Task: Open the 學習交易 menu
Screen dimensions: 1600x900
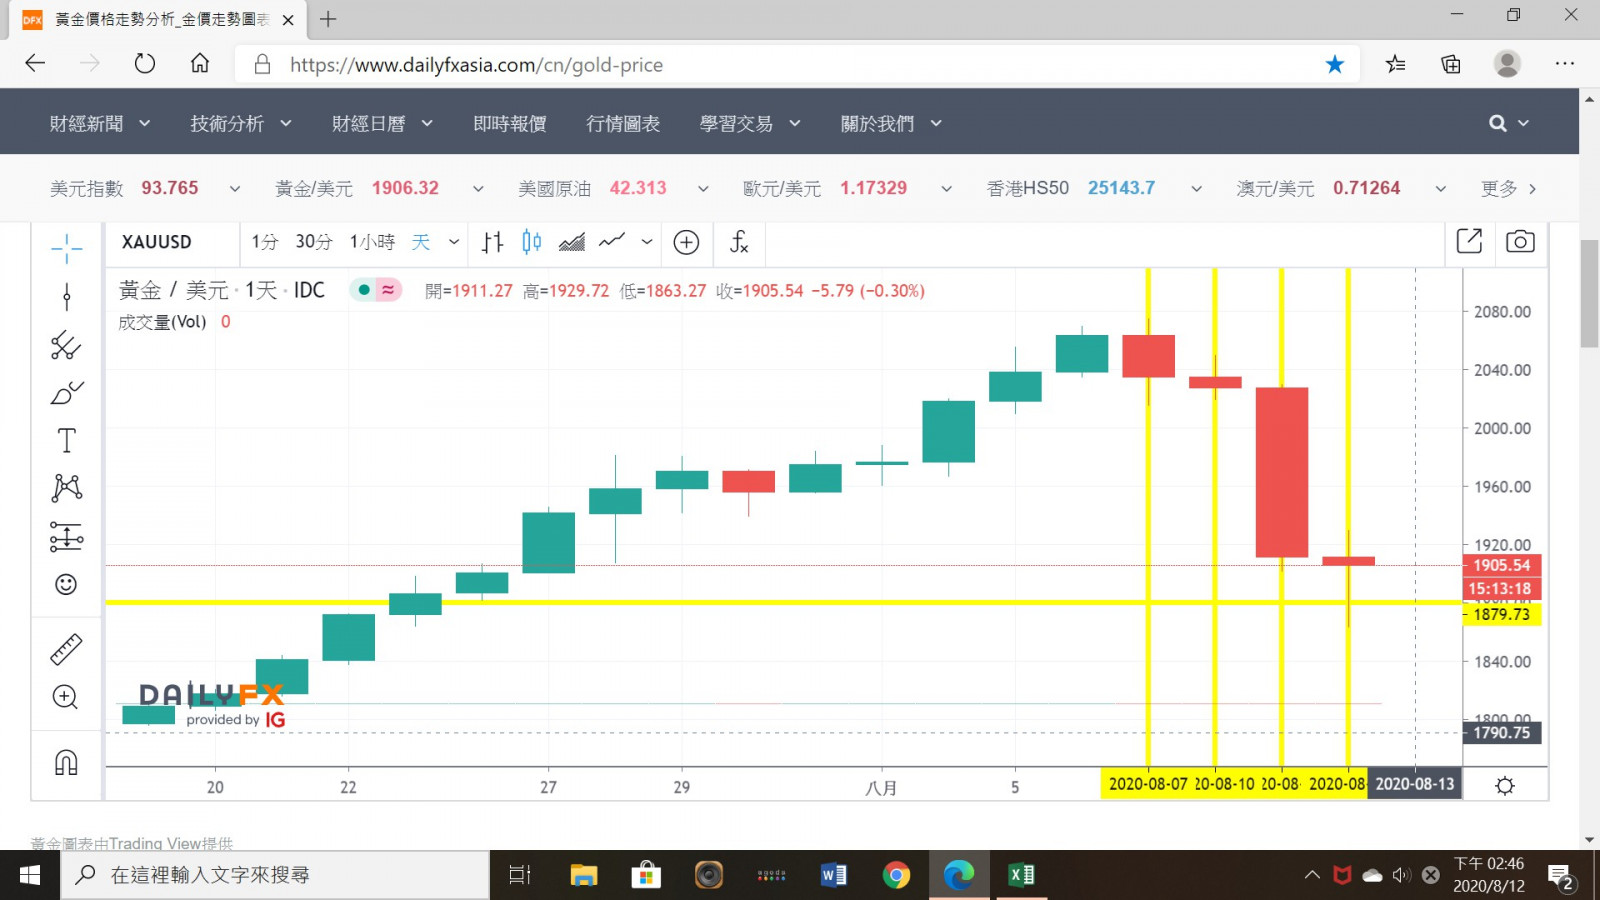Action: tap(750, 123)
